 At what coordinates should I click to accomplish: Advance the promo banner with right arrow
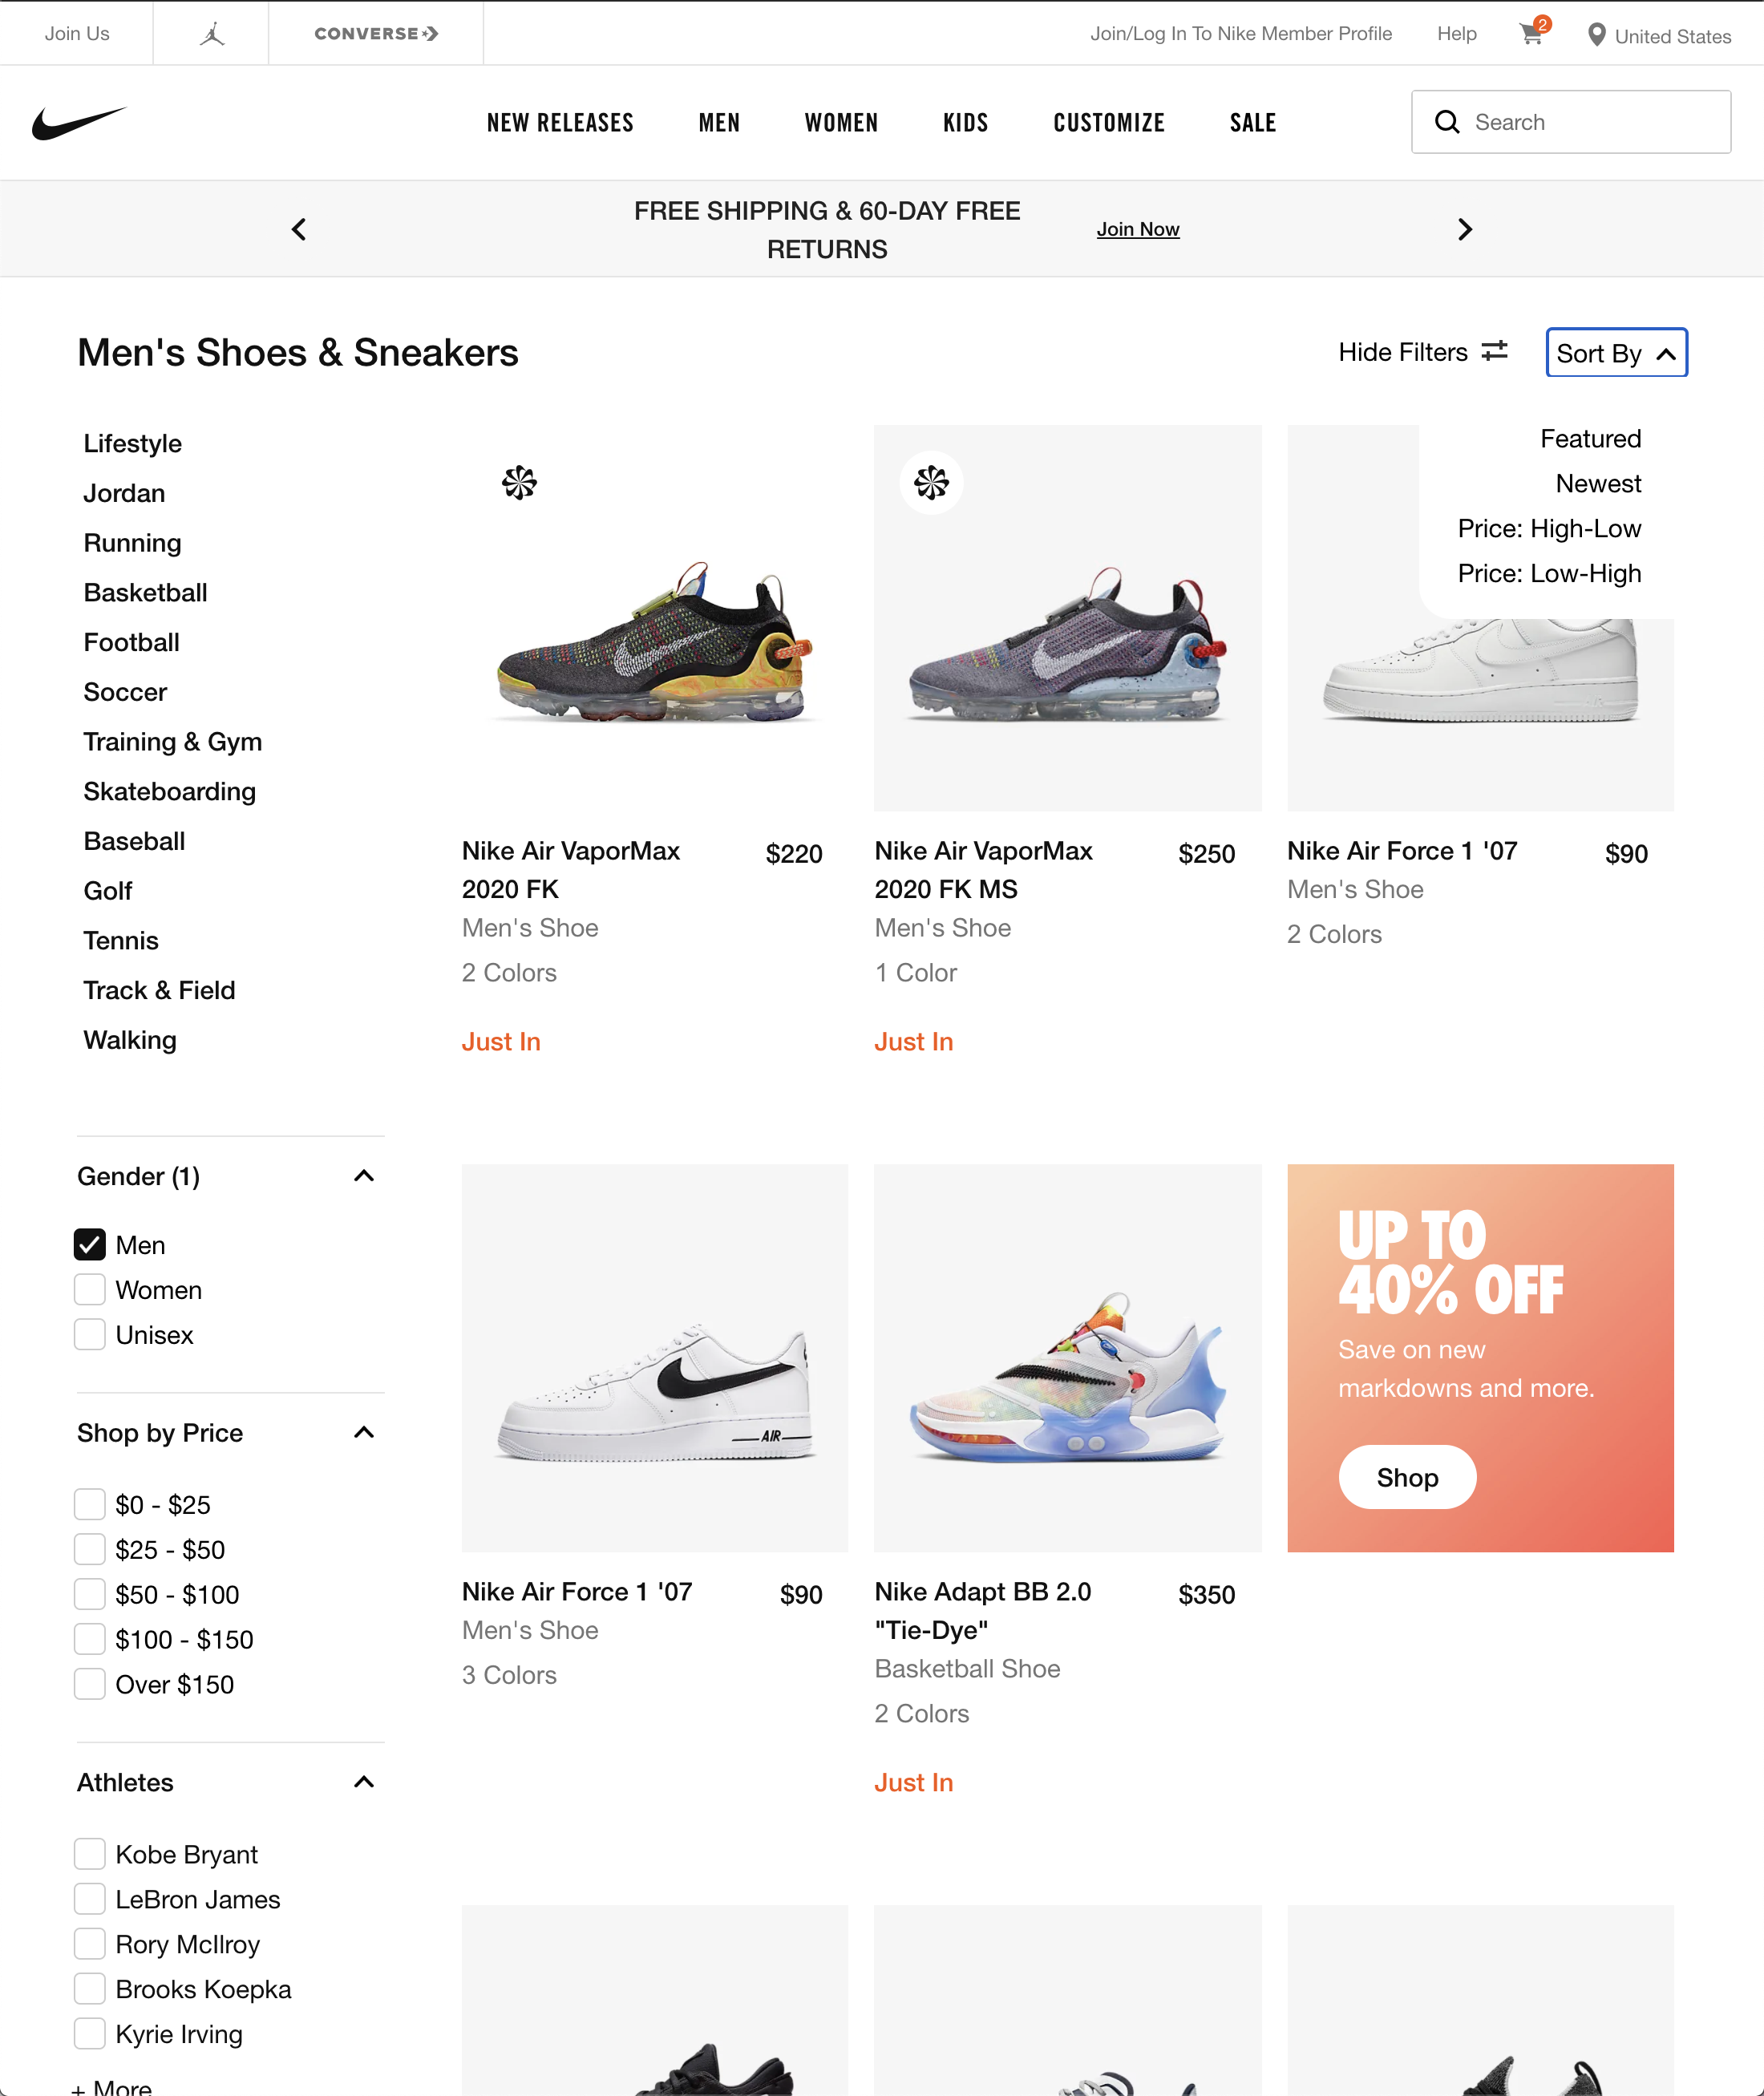pyautogui.click(x=1464, y=228)
